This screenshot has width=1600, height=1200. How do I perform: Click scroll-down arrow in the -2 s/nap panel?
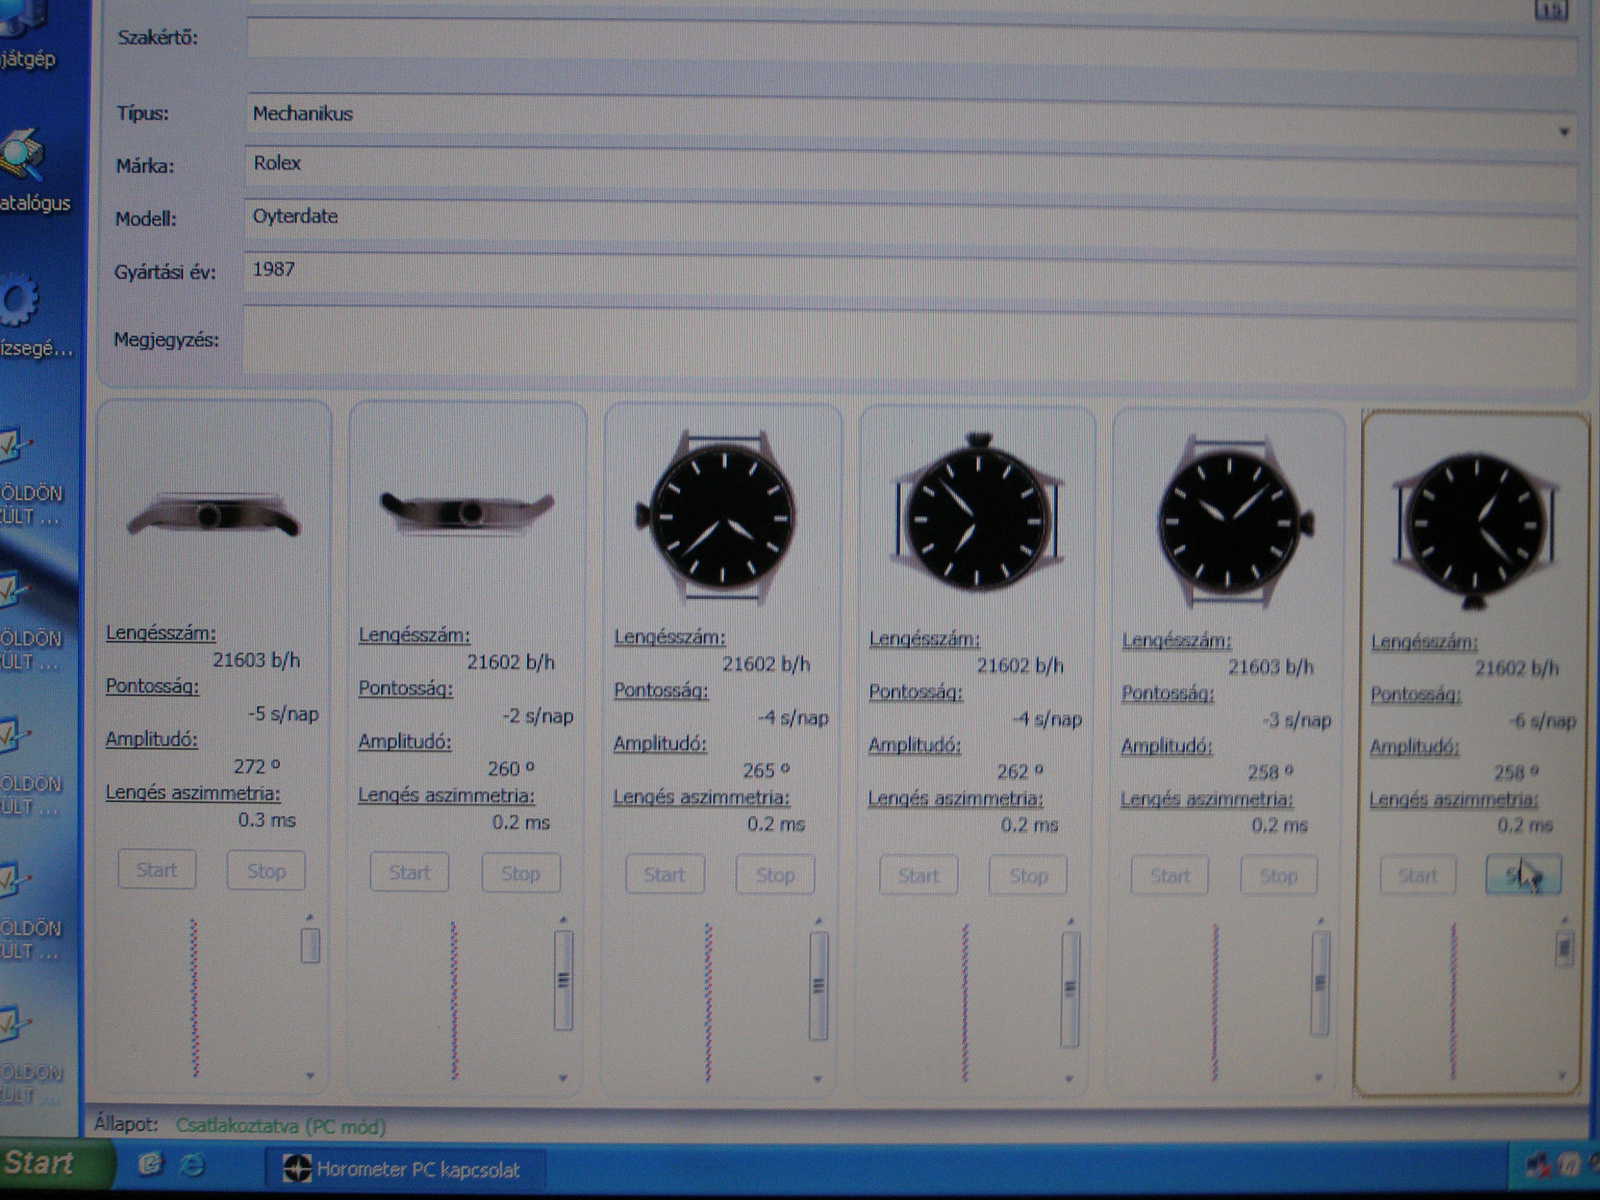[x=564, y=1078]
